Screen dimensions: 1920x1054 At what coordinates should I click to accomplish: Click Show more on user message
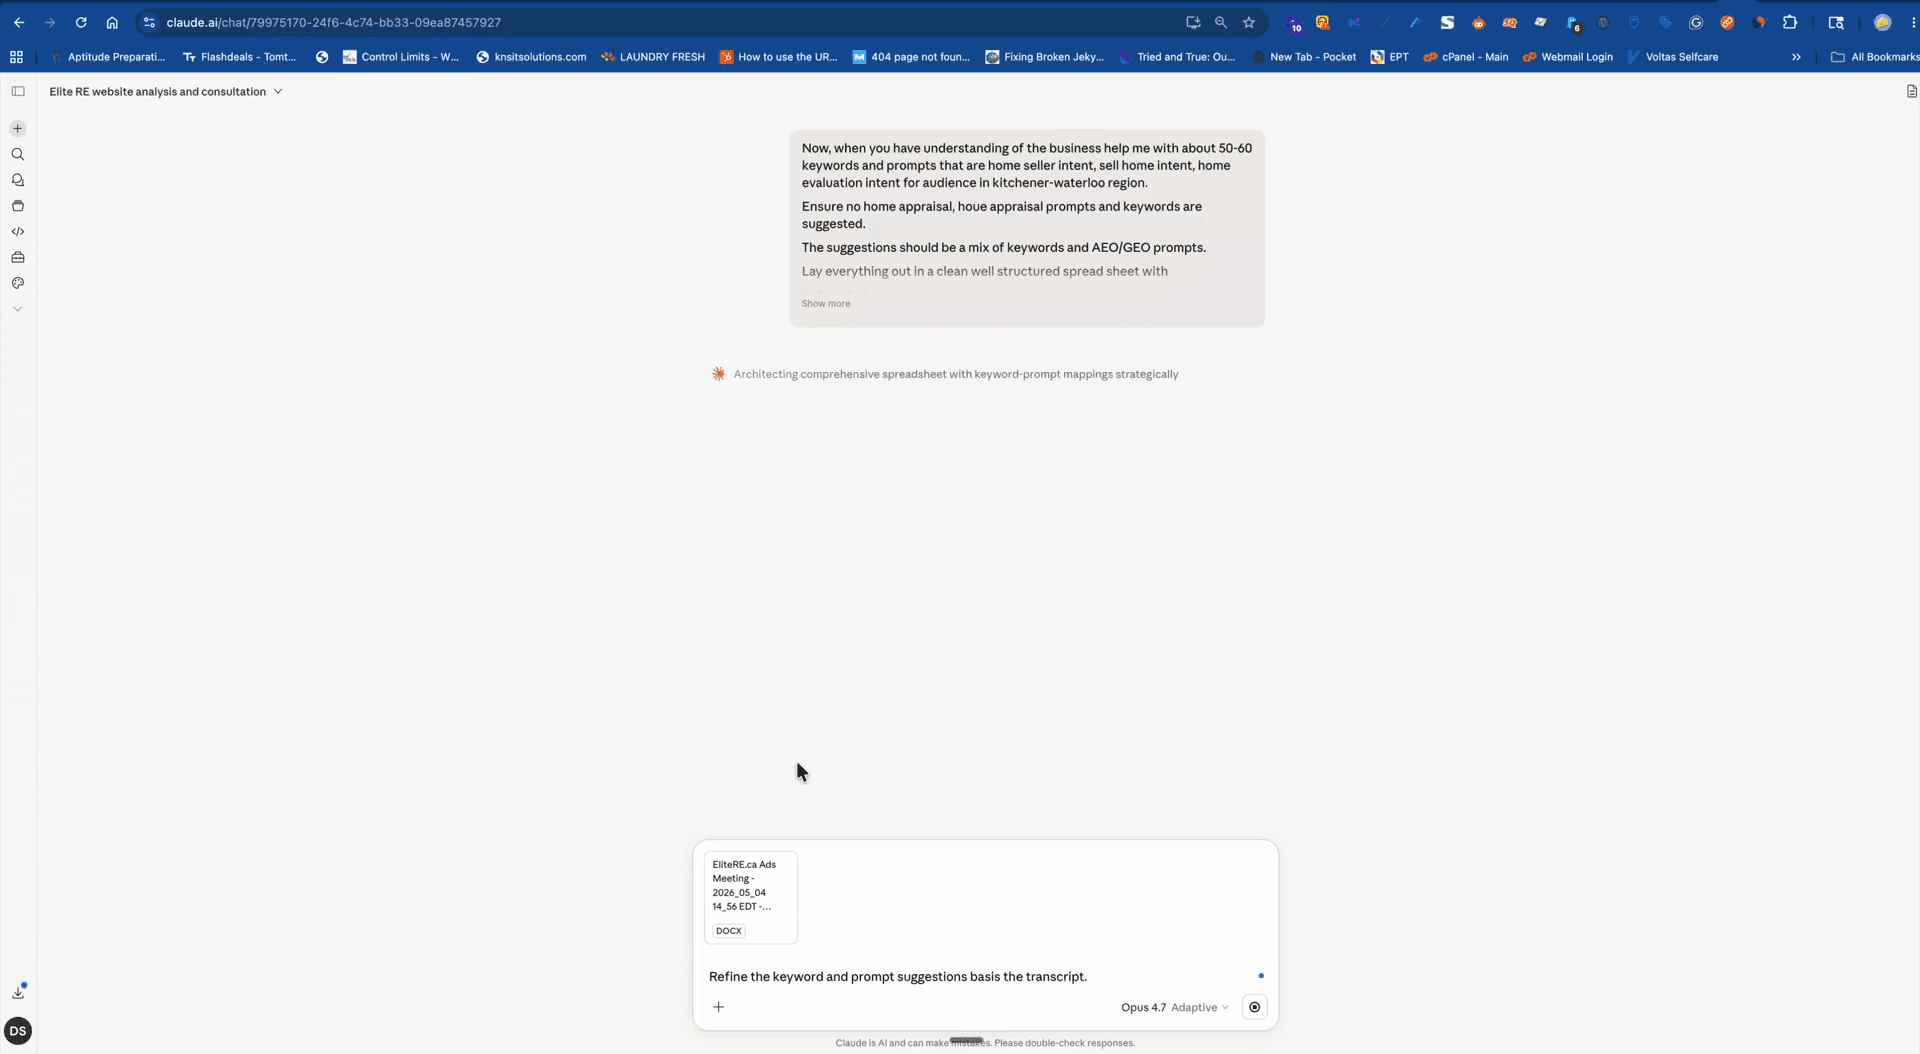(825, 303)
